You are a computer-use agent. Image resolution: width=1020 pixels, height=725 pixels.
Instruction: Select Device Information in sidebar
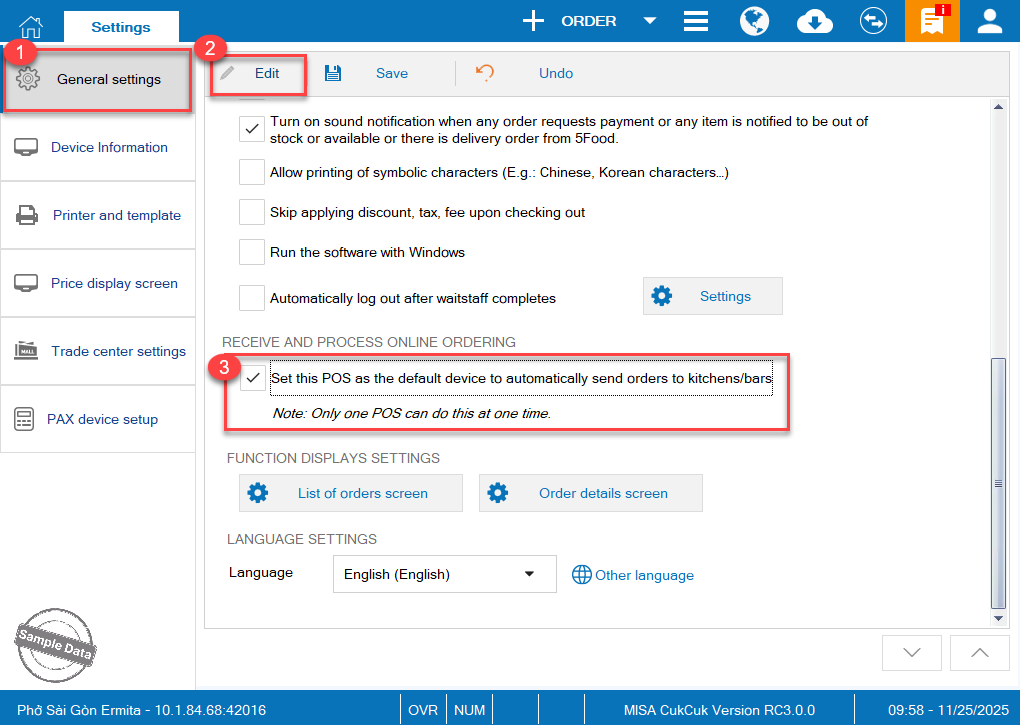[98, 147]
